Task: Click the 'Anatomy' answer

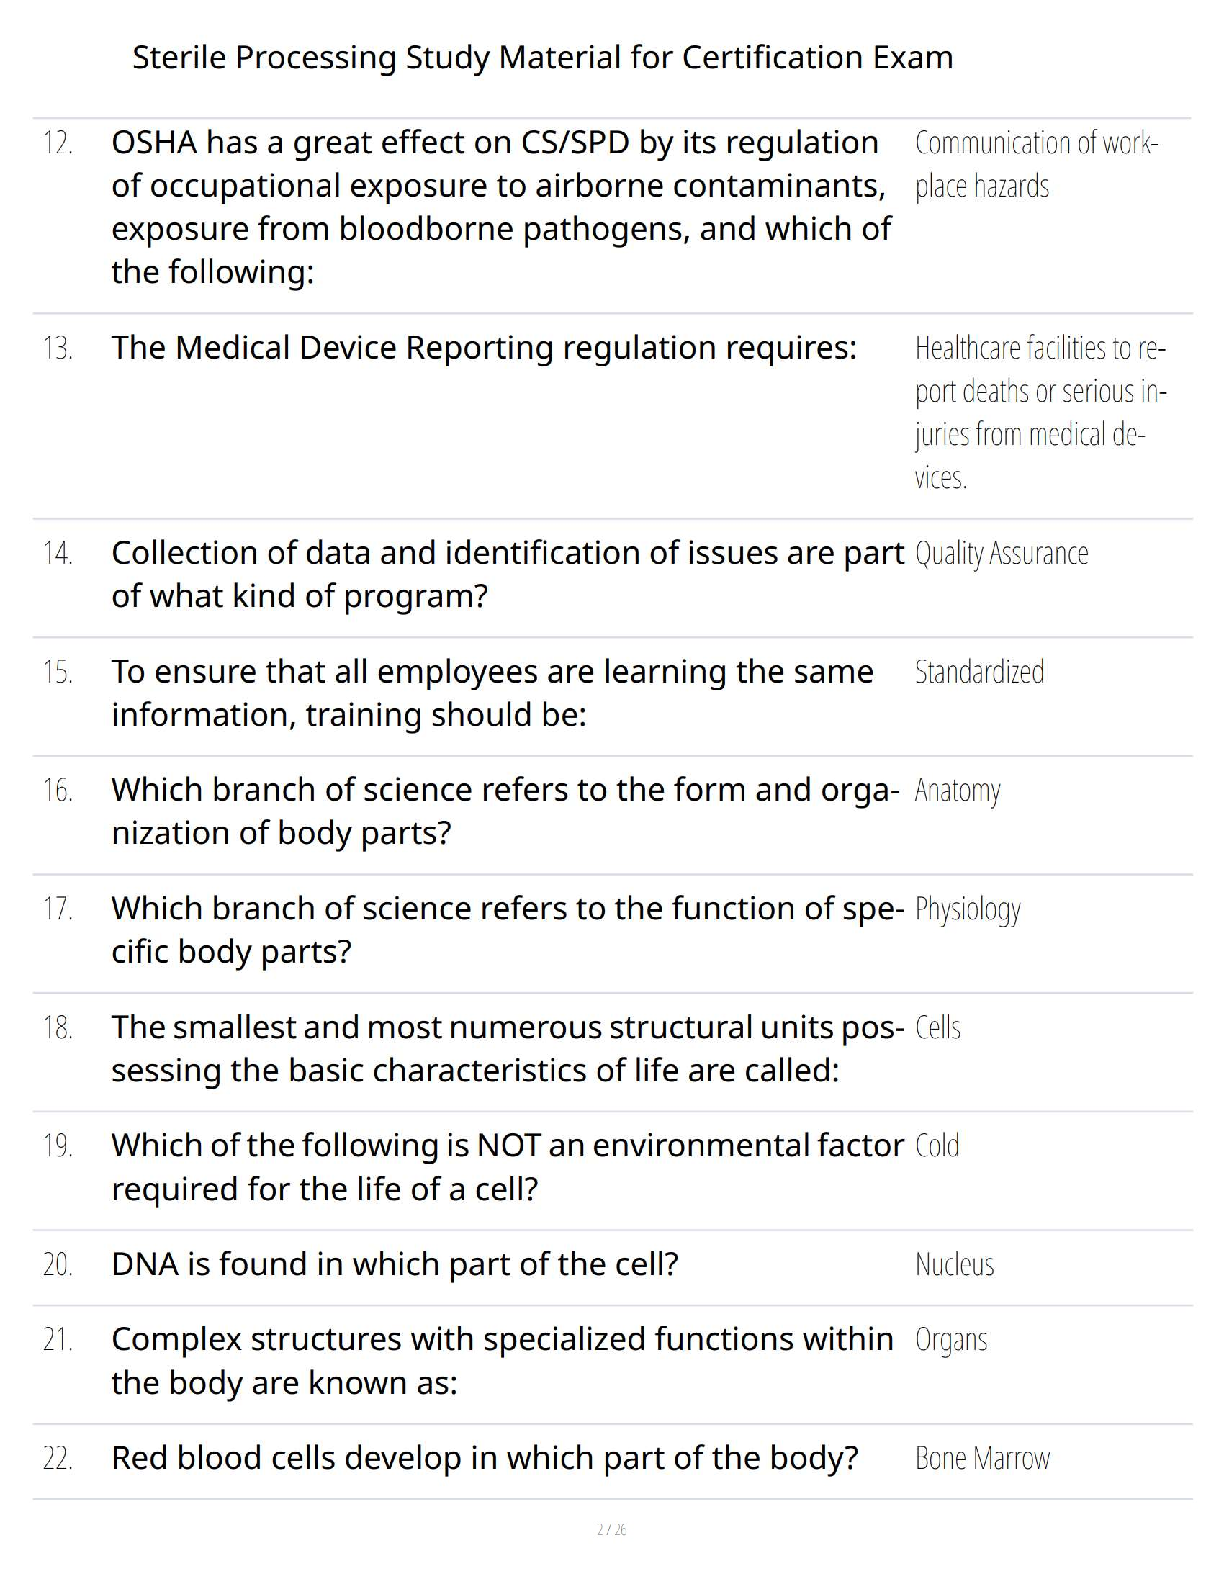Action: pos(957,791)
